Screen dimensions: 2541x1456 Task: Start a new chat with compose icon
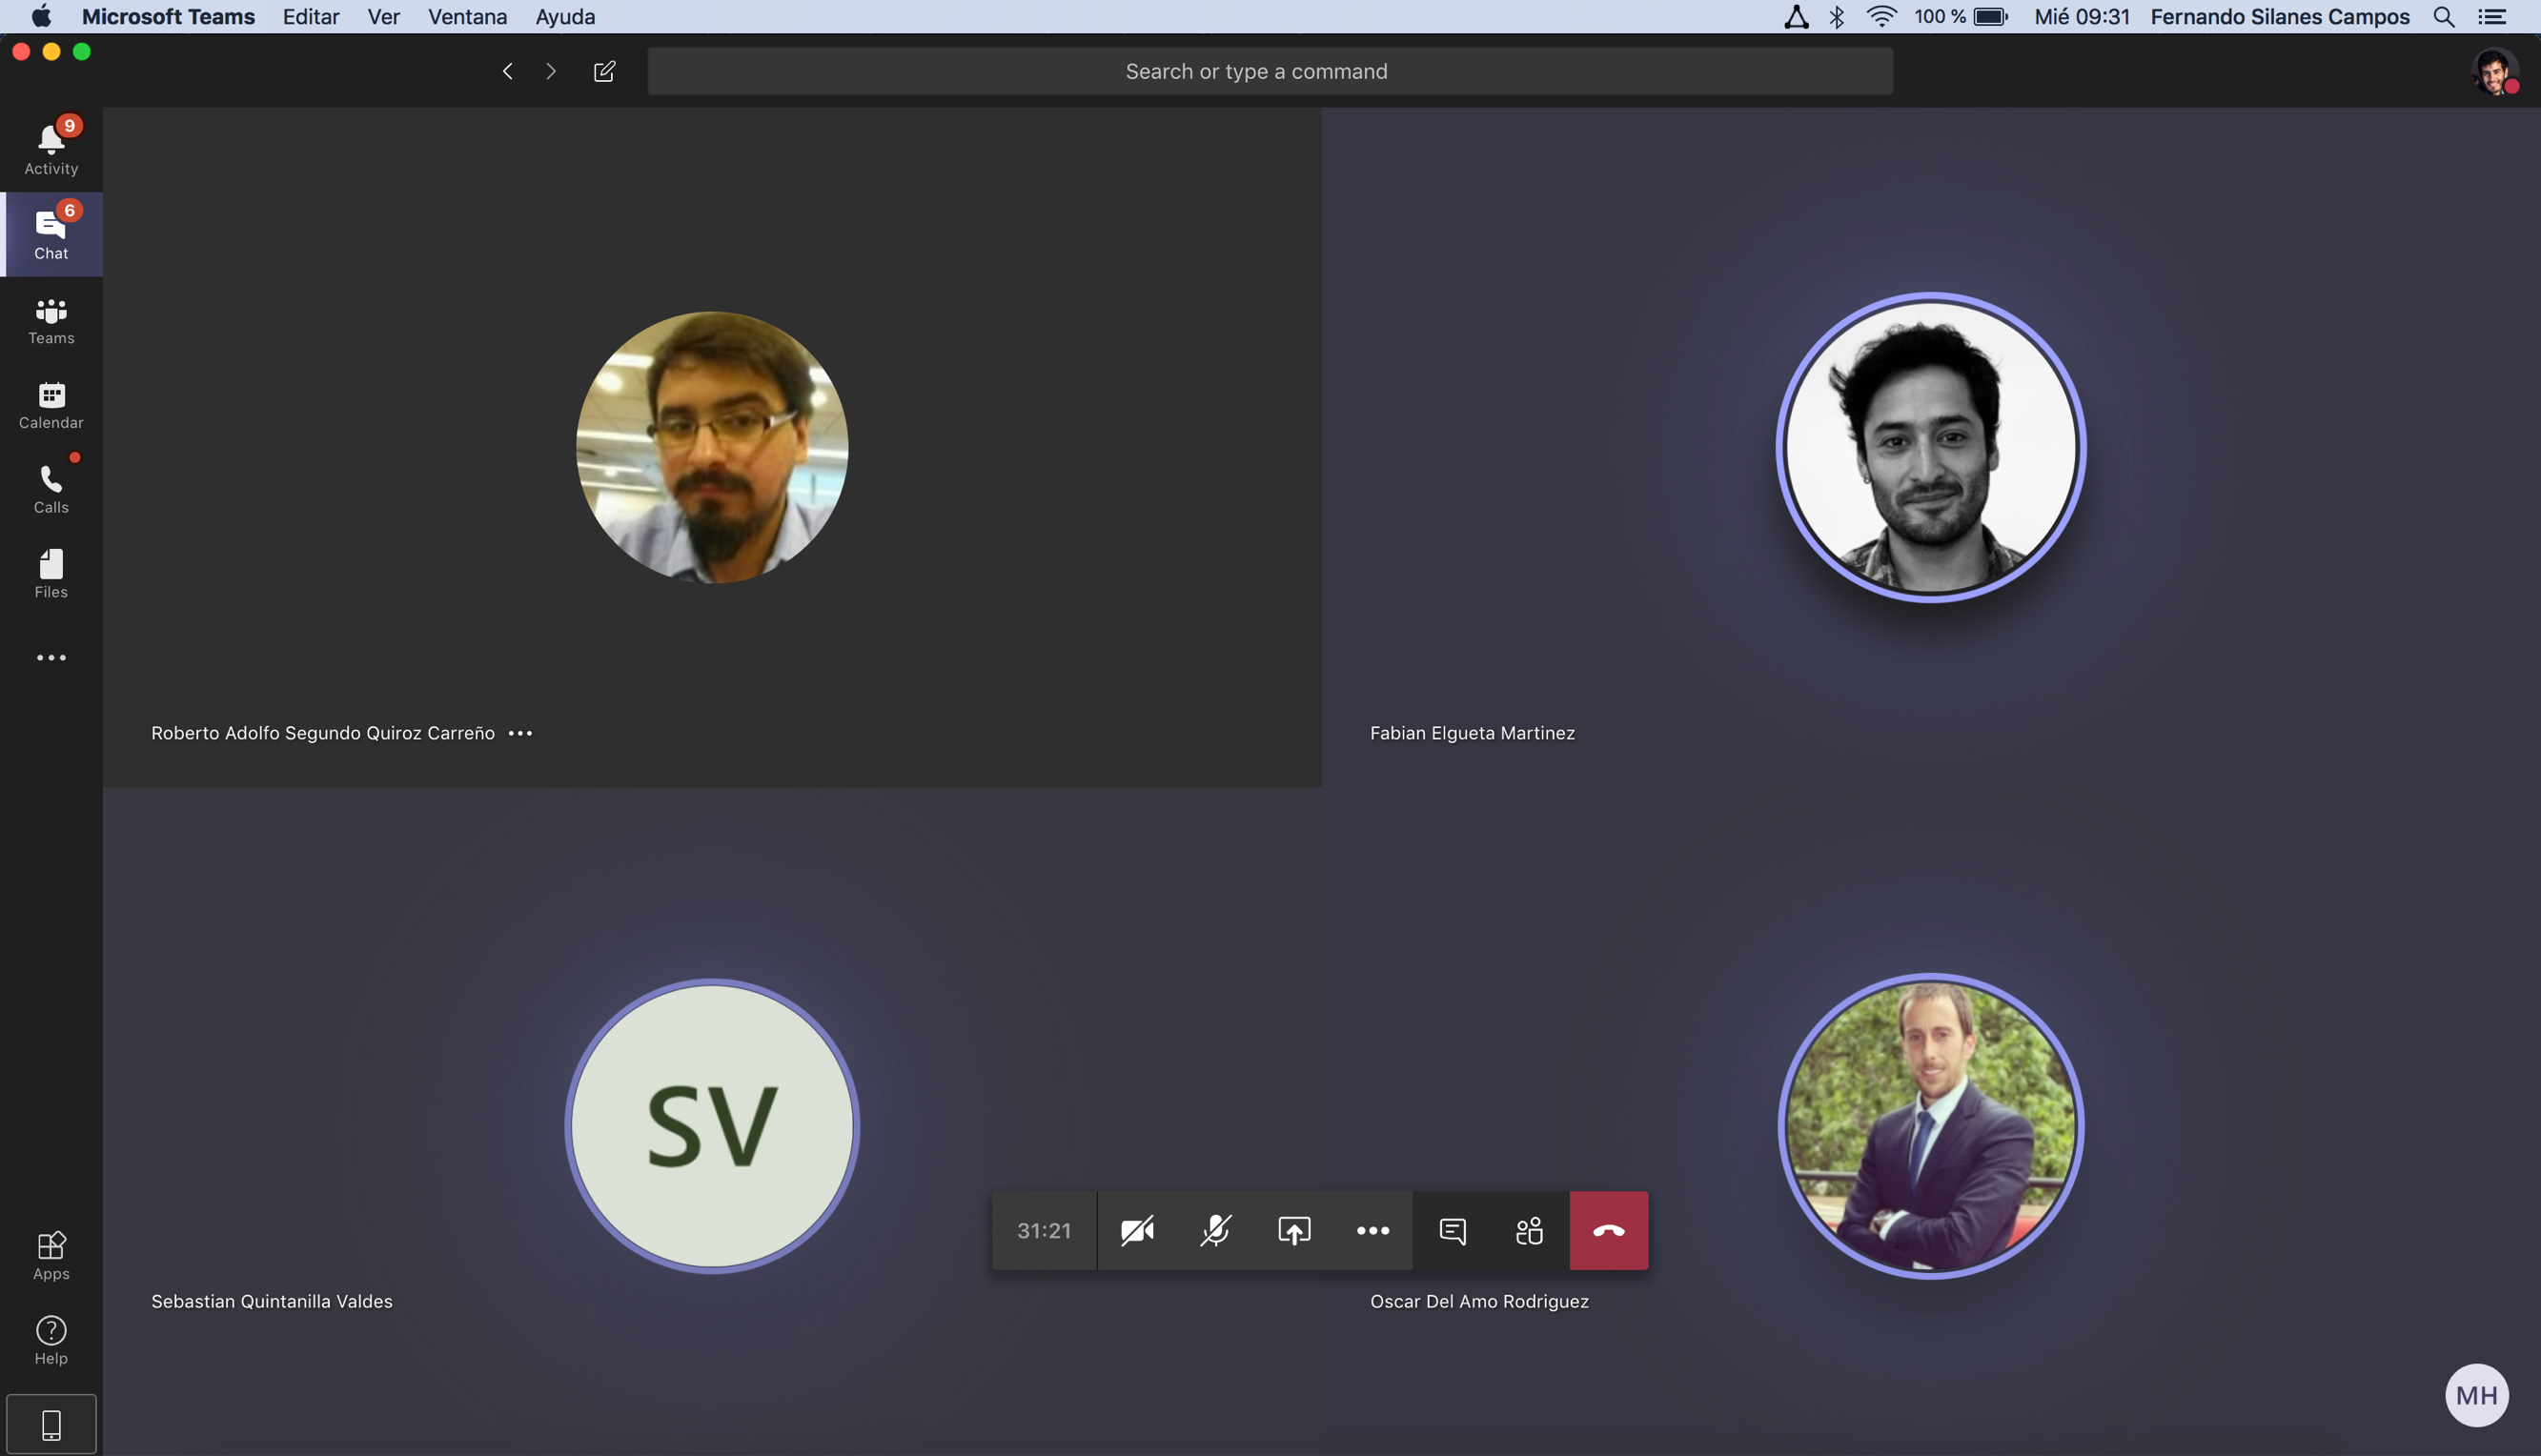(x=604, y=71)
